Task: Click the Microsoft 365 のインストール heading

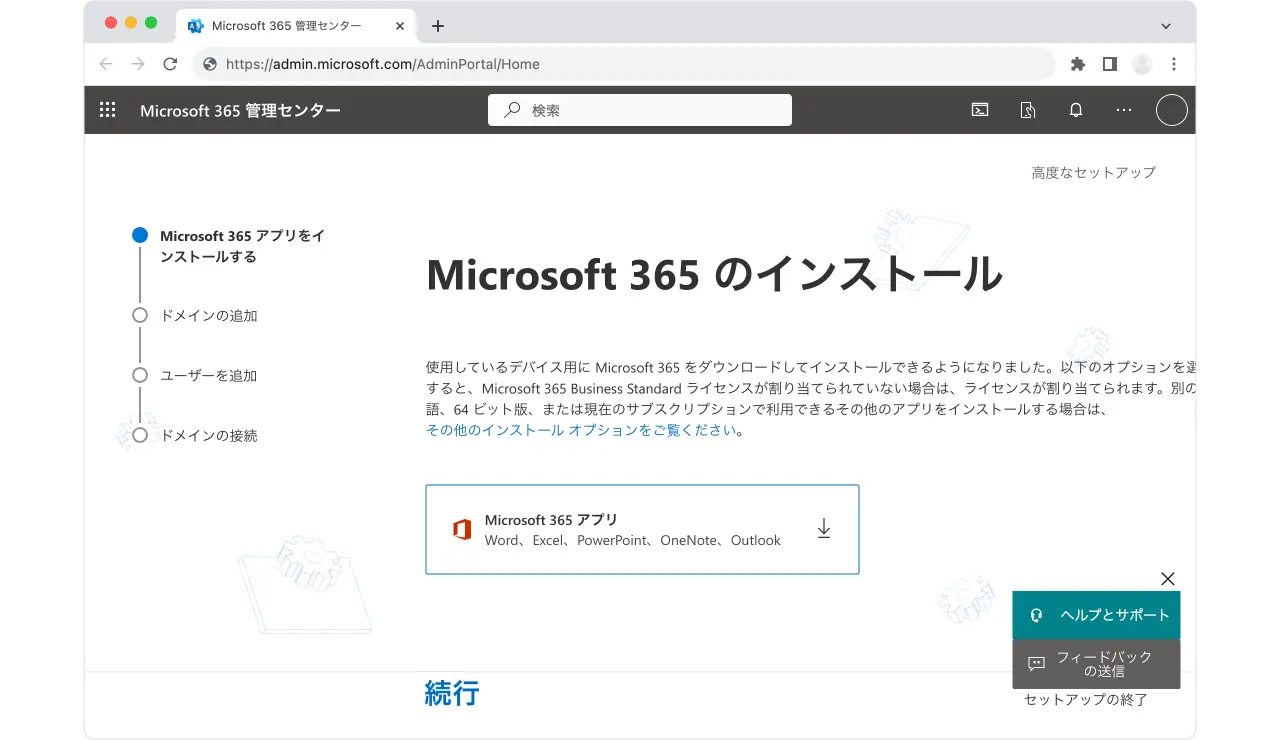Action: [714, 274]
